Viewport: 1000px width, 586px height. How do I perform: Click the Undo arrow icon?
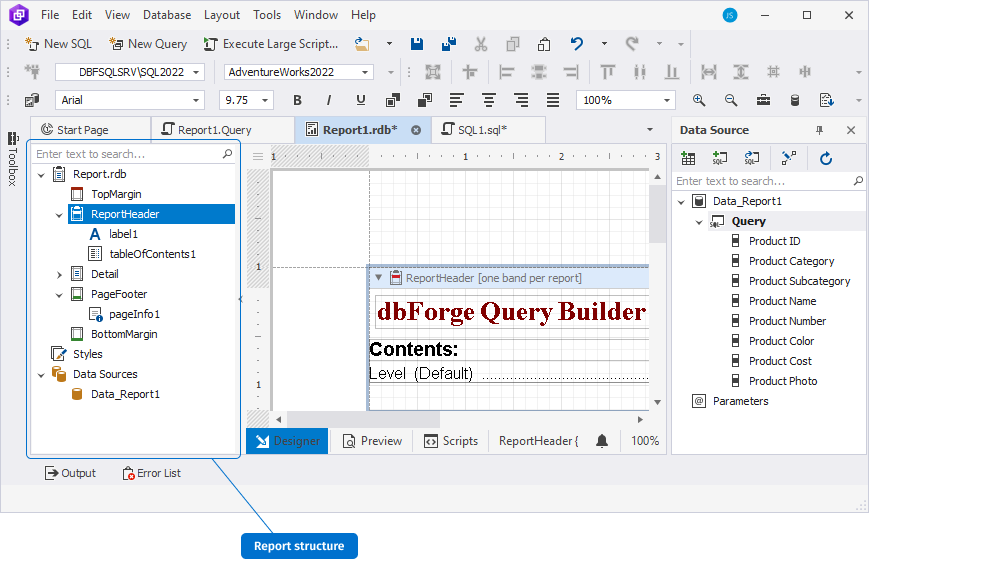click(x=577, y=44)
